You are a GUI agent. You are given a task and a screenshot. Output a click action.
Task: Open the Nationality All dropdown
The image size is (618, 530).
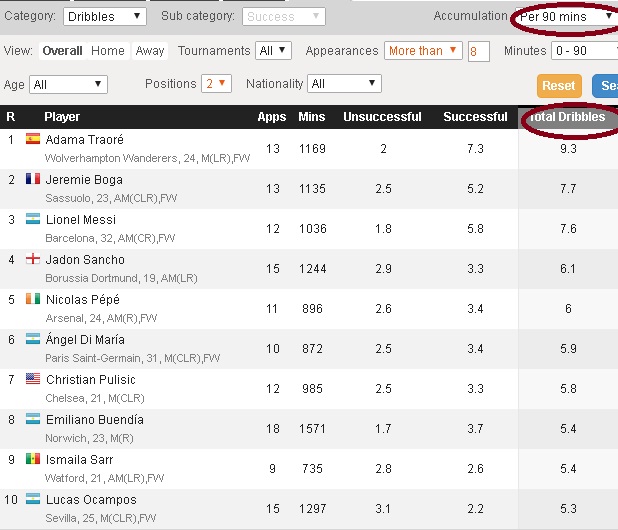pyautogui.click(x=344, y=84)
